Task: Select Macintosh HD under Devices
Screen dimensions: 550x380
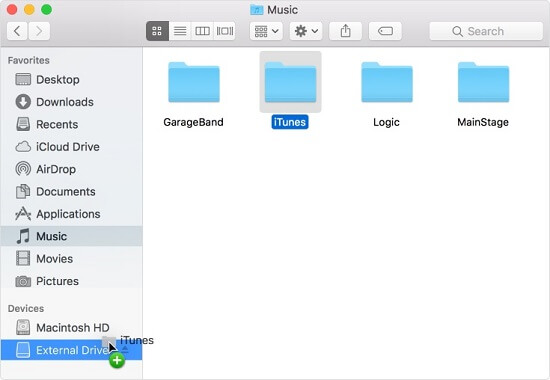Action: (x=72, y=328)
